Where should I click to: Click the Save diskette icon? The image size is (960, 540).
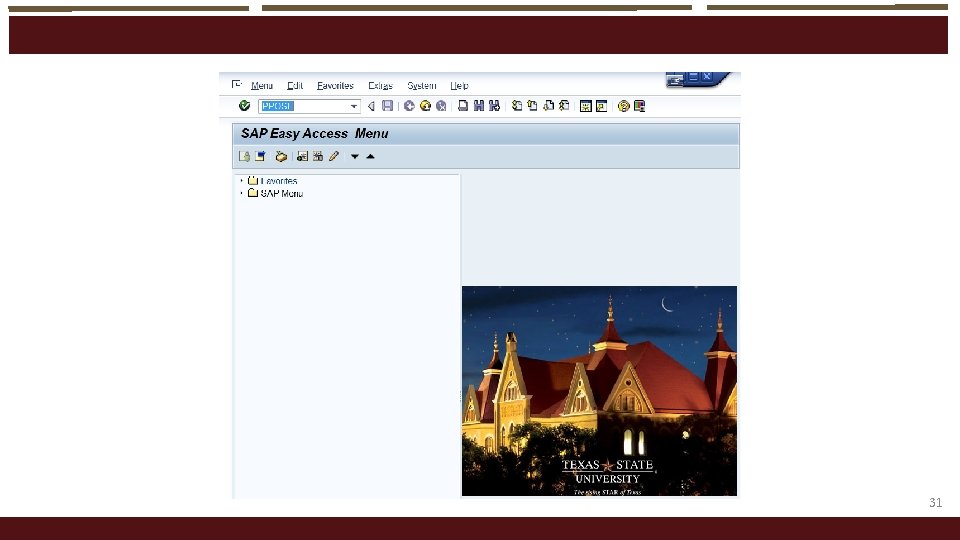[x=388, y=106]
